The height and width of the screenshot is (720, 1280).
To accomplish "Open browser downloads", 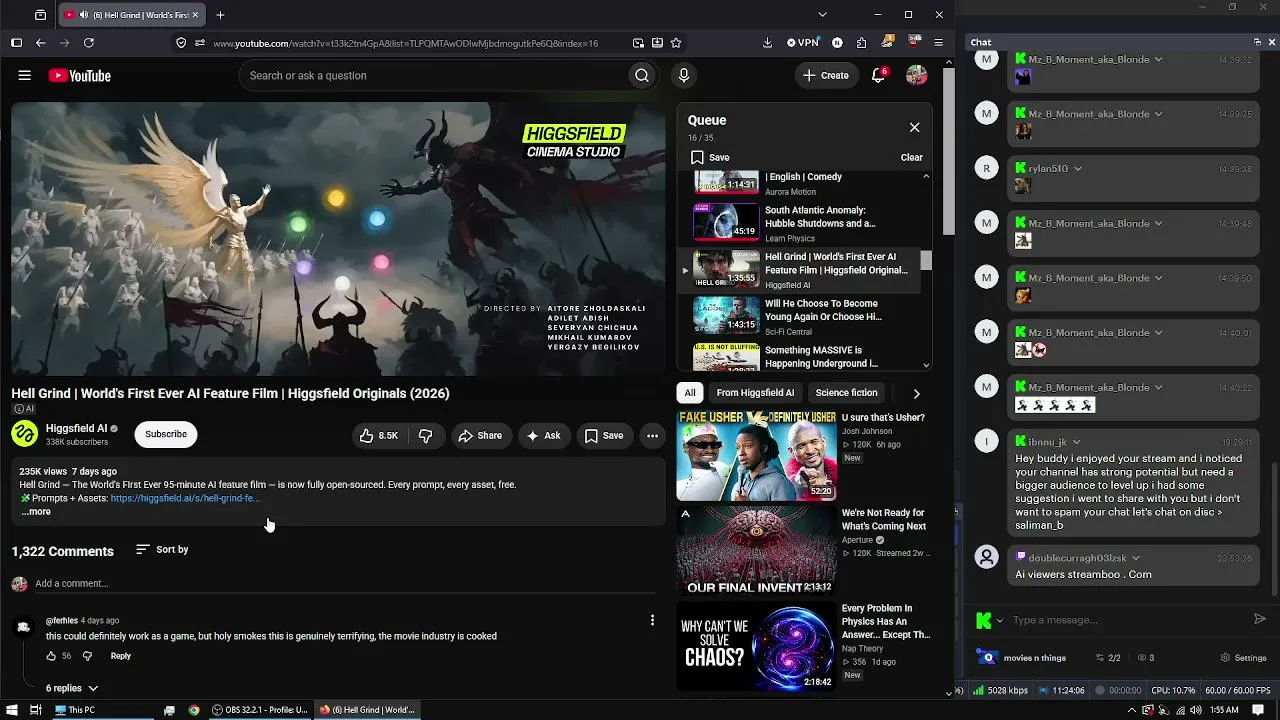I will coord(767,43).
